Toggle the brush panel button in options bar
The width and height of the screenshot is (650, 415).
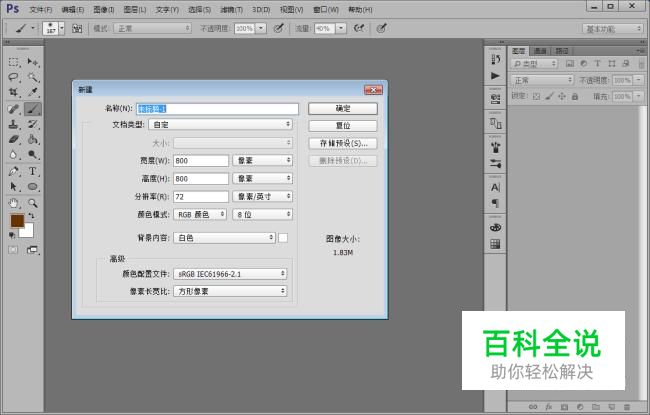pyautogui.click(x=77, y=29)
